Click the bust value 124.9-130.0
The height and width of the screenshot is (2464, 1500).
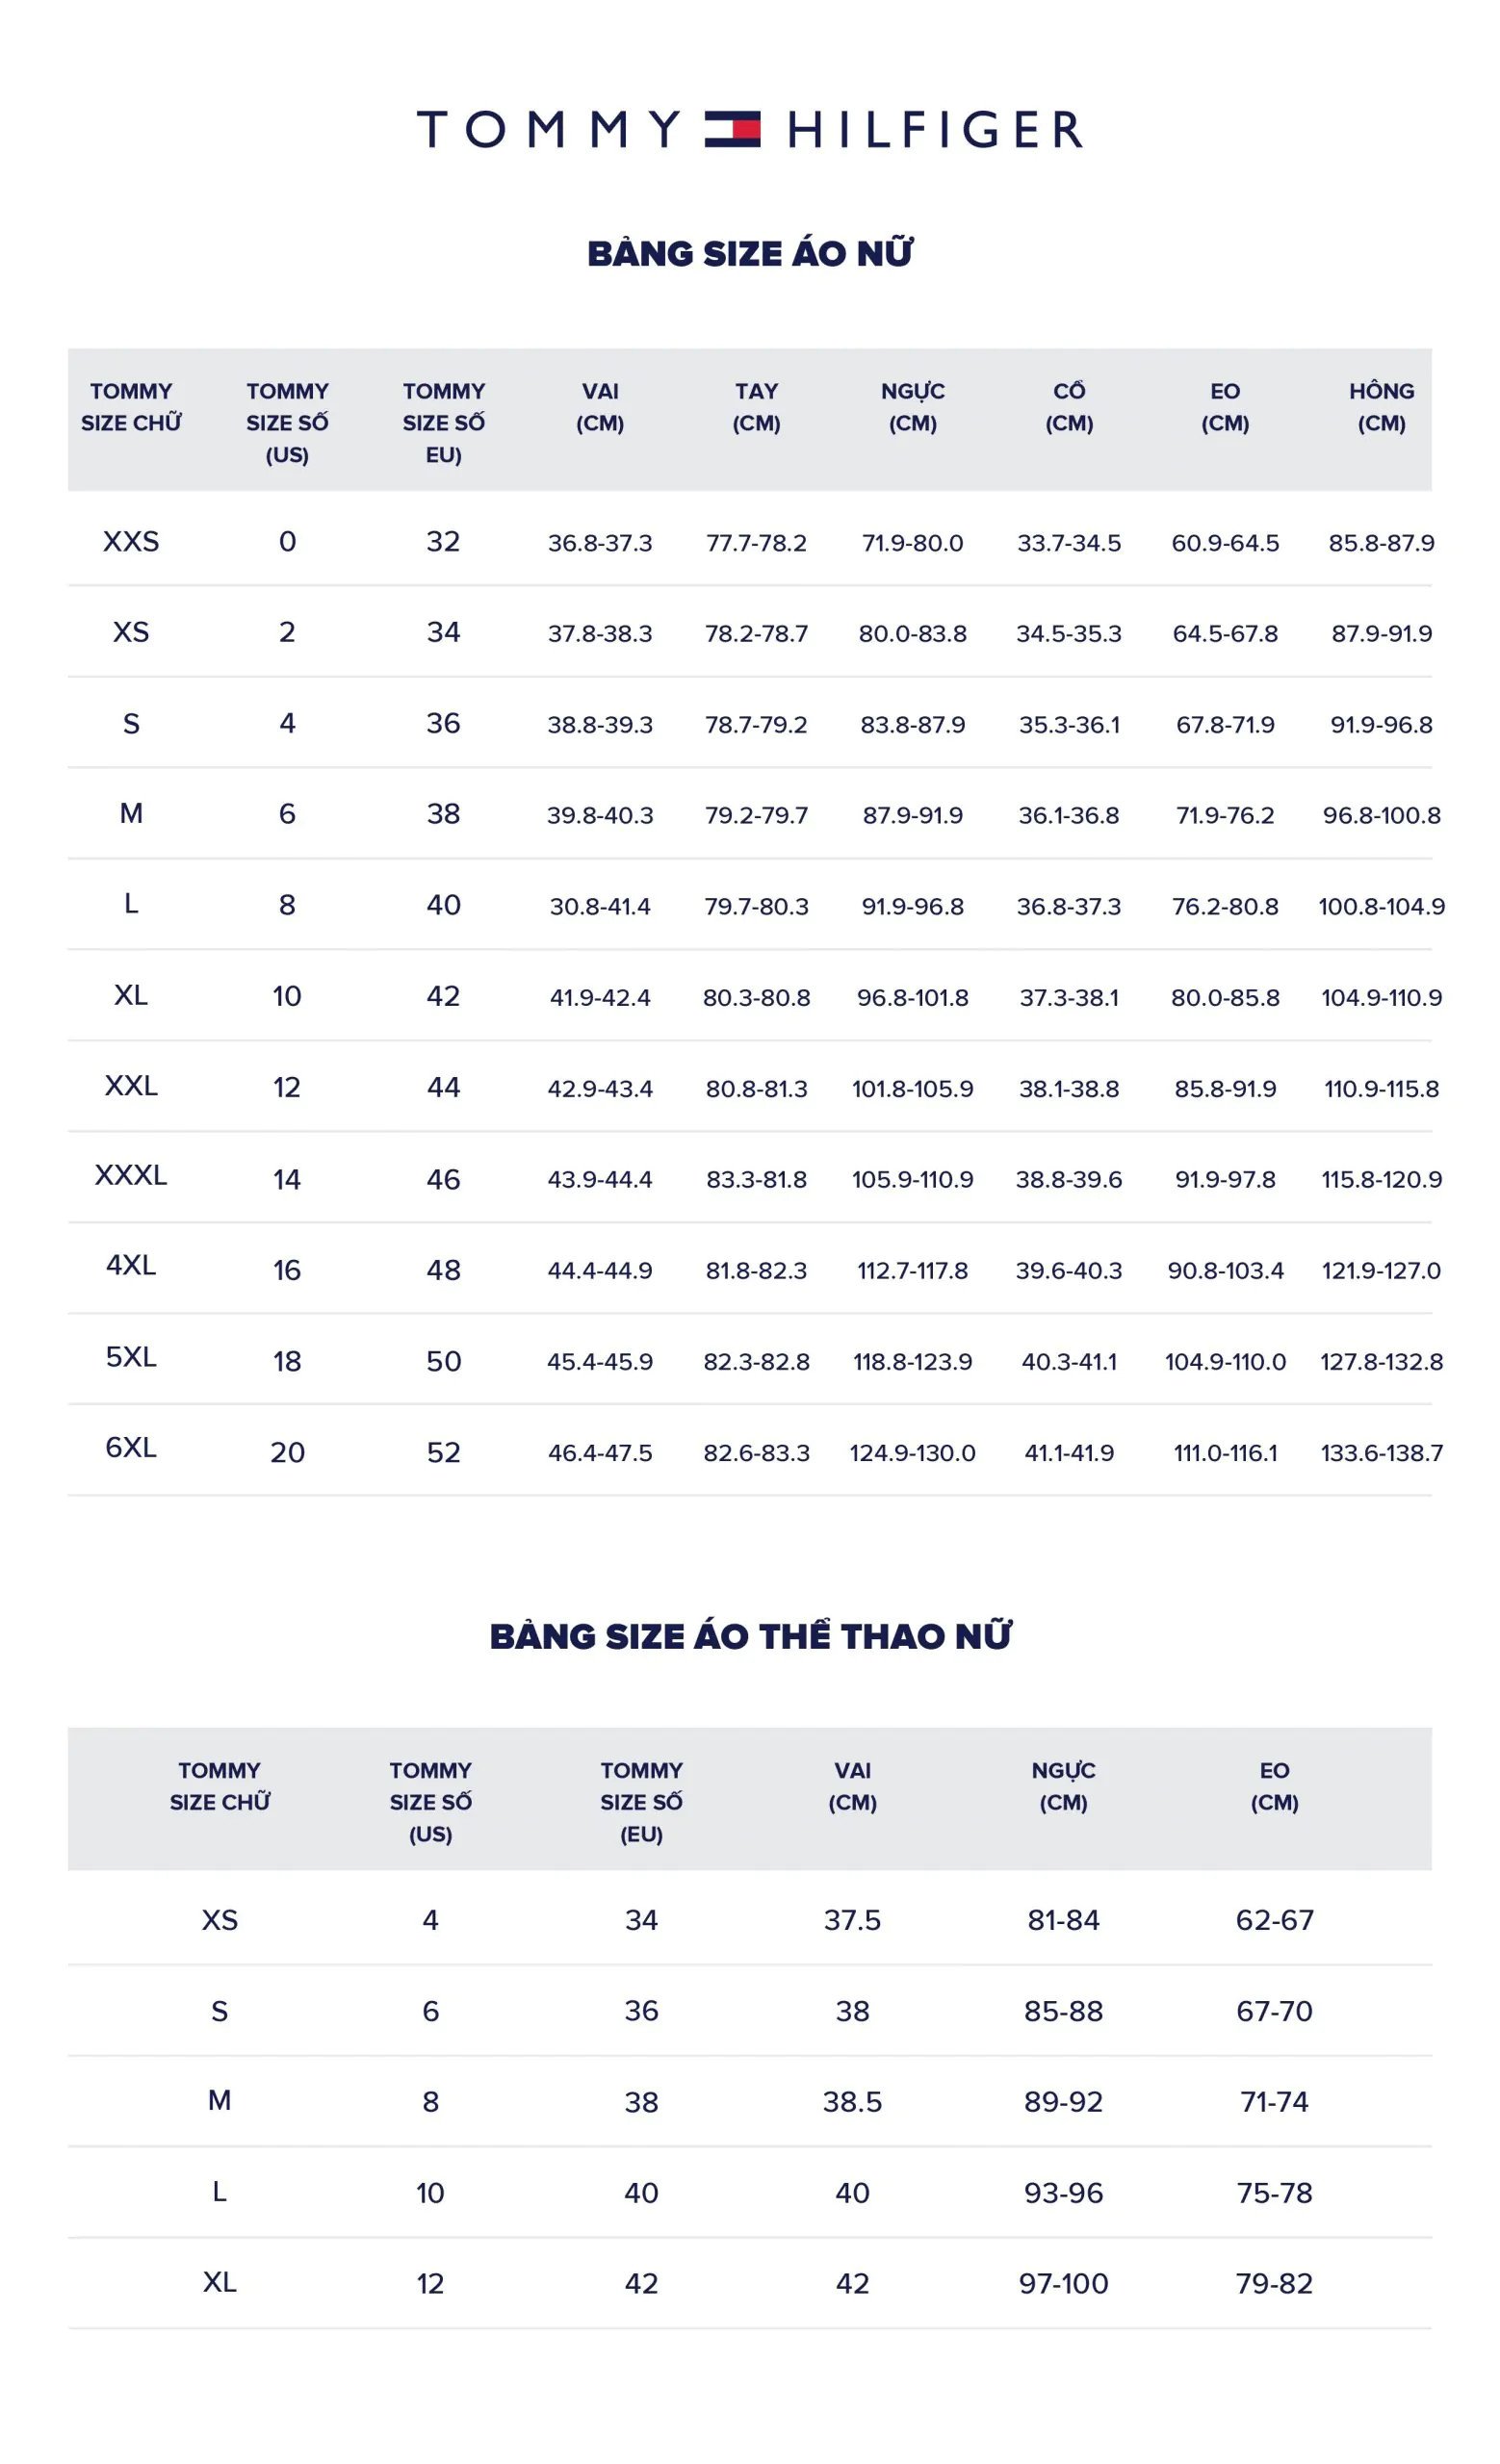tap(912, 1453)
